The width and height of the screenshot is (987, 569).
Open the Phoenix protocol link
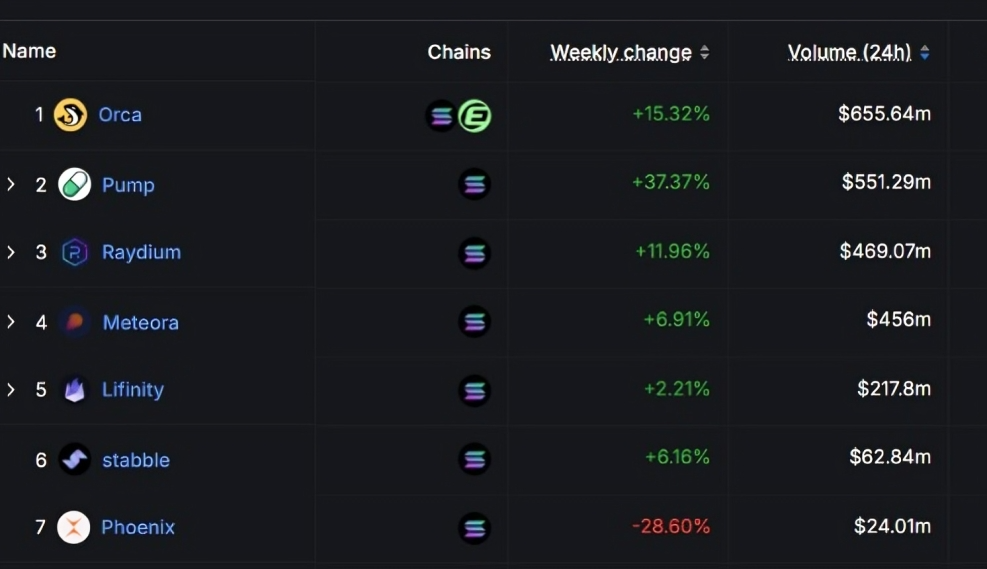[138, 527]
